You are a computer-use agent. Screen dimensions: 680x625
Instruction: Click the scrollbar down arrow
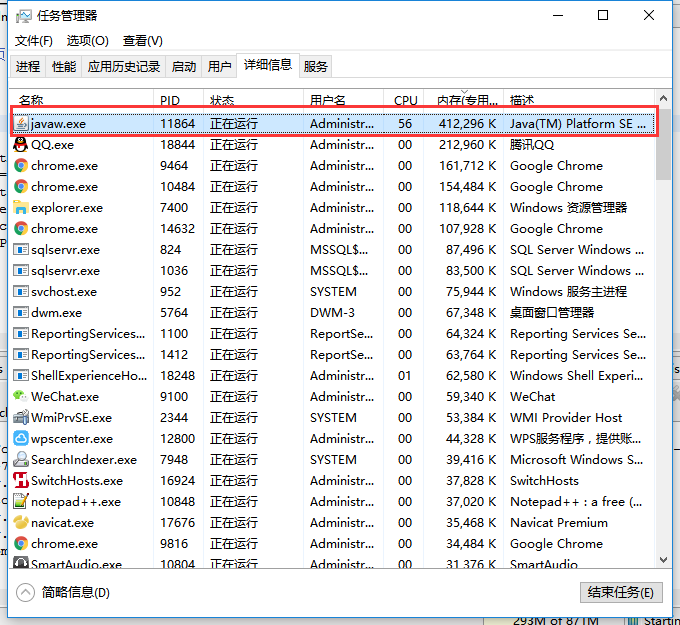(x=663, y=560)
